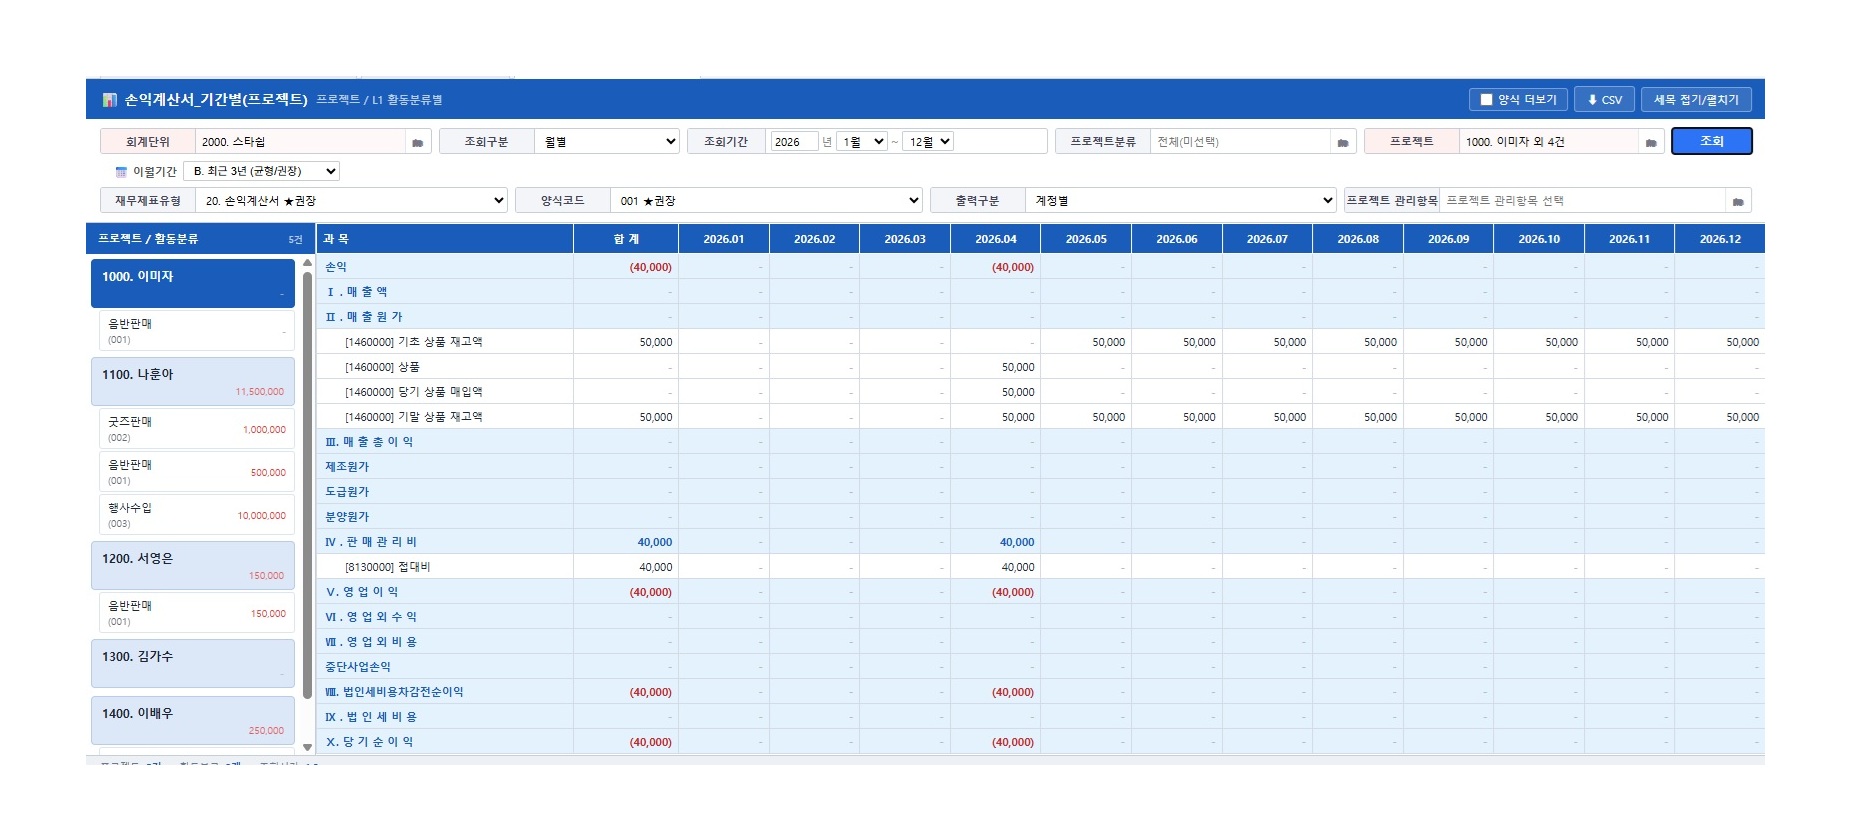The width and height of the screenshot is (1854, 836).
Task: Click the 세목 접기/펼치기 button
Action: 1696,100
